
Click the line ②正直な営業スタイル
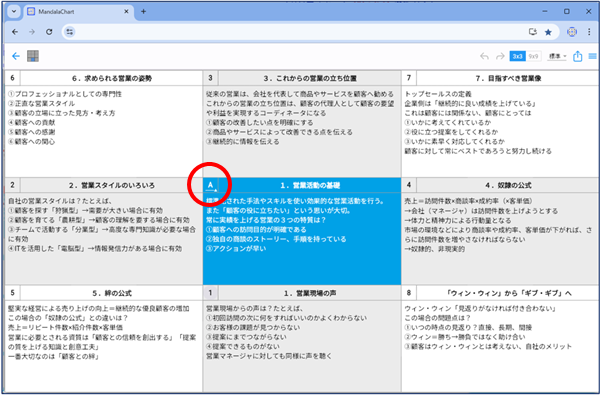[x=41, y=104]
